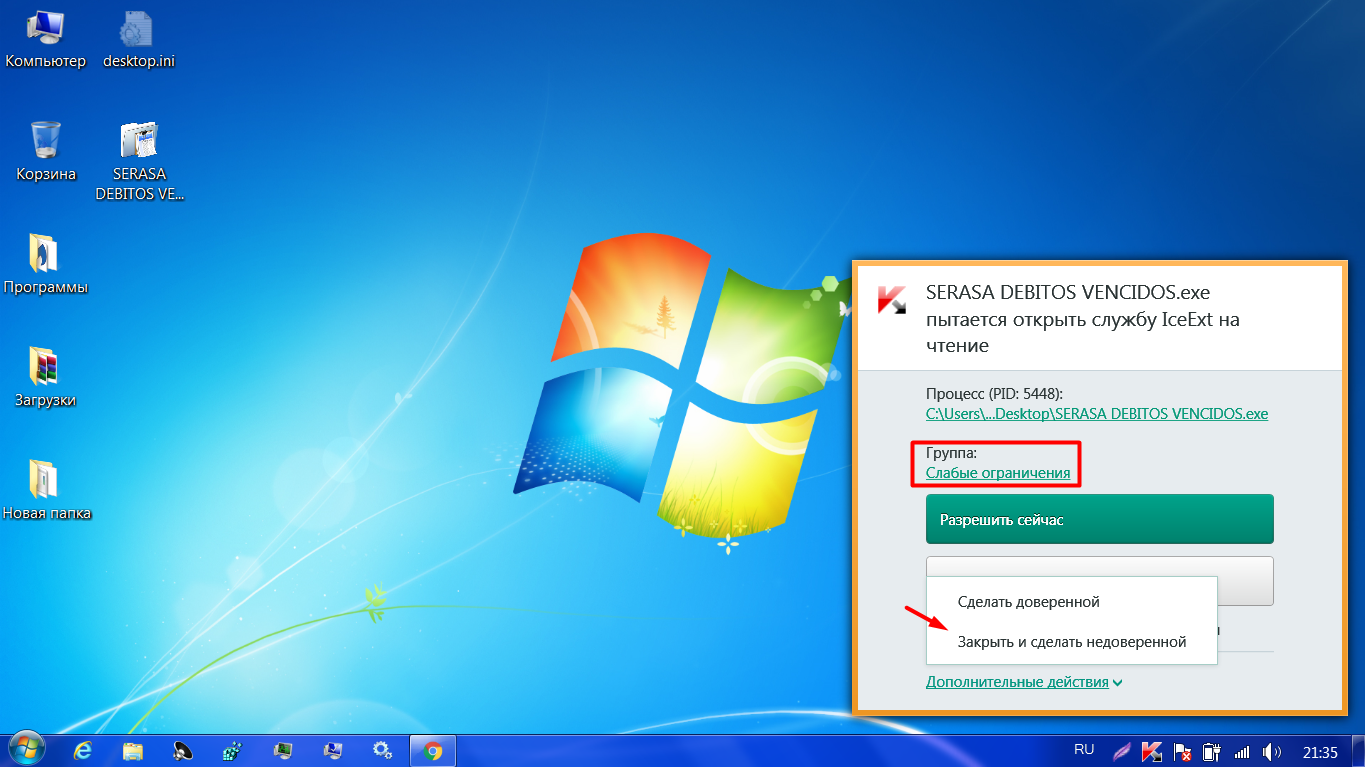Open Windows Explorer from the taskbar
Viewport: 1365px width, 767px height.
click(x=134, y=750)
